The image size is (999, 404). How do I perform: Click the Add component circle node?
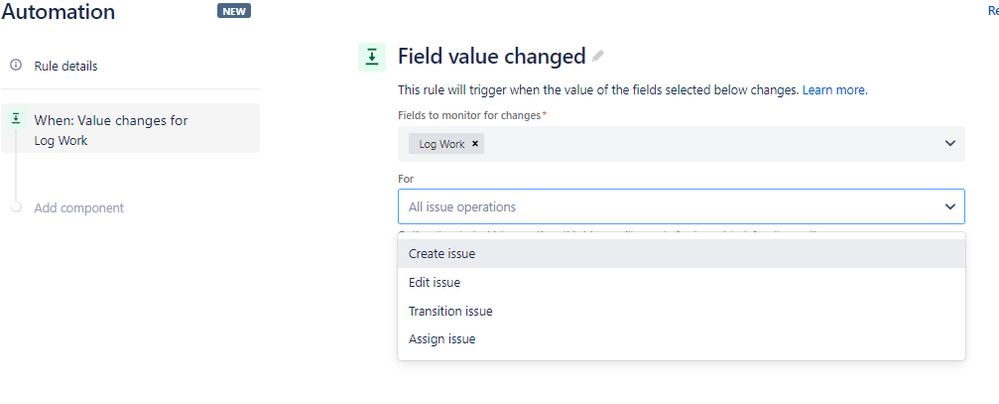click(16, 207)
